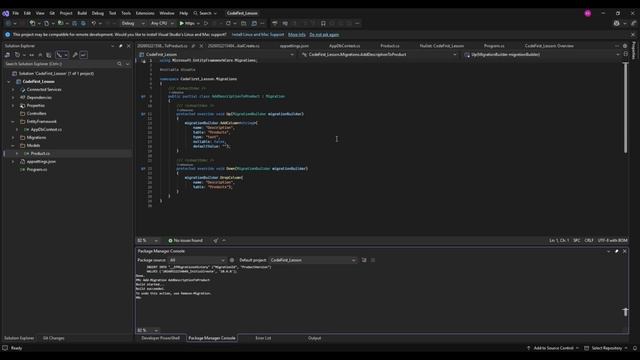This screenshot has height=360, width=640.
Task: Click the Solution Explorer Properties wrench icon
Action: coord(75,55)
